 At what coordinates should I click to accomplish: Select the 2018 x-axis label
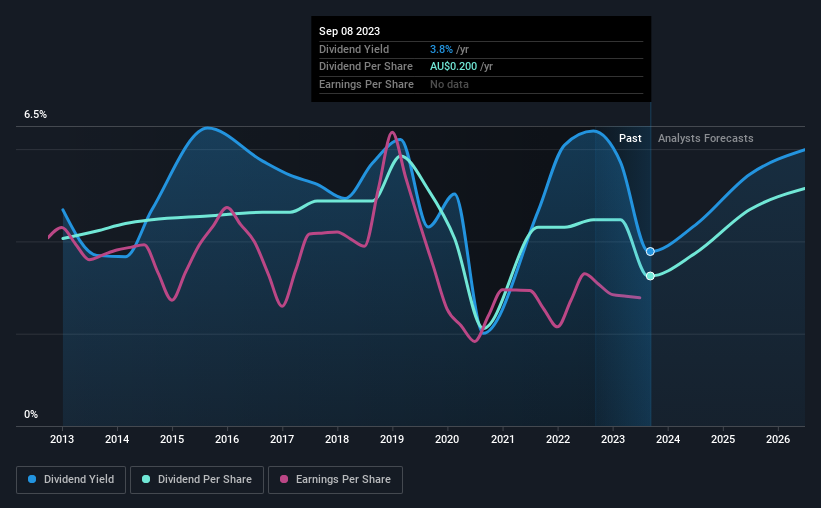pyautogui.click(x=337, y=439)
